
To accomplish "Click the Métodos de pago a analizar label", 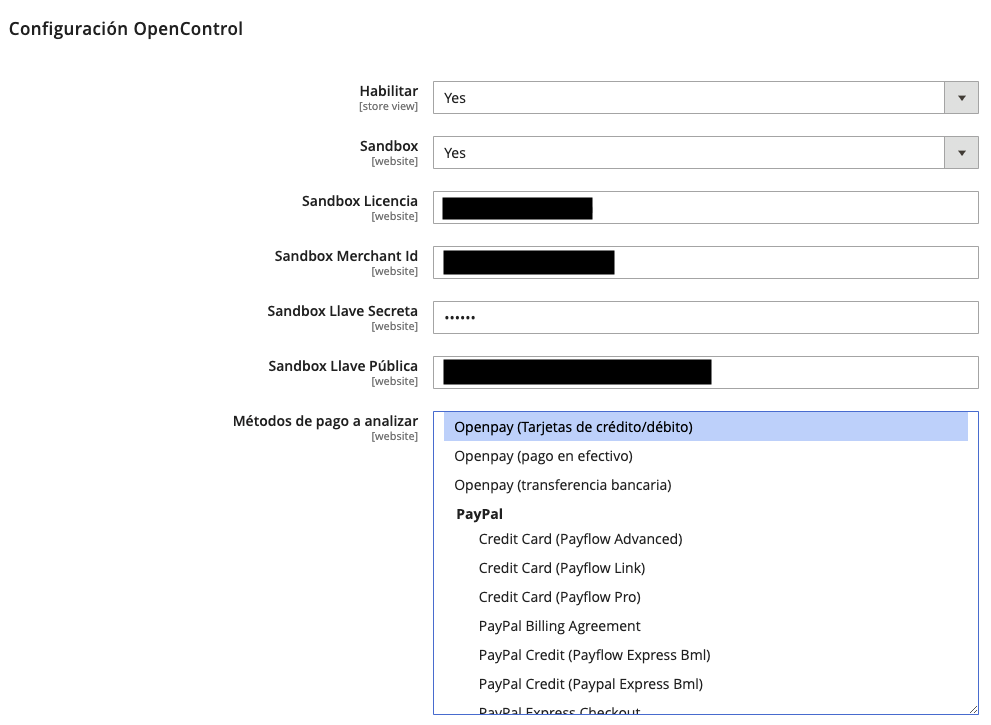I will point(325,421).
